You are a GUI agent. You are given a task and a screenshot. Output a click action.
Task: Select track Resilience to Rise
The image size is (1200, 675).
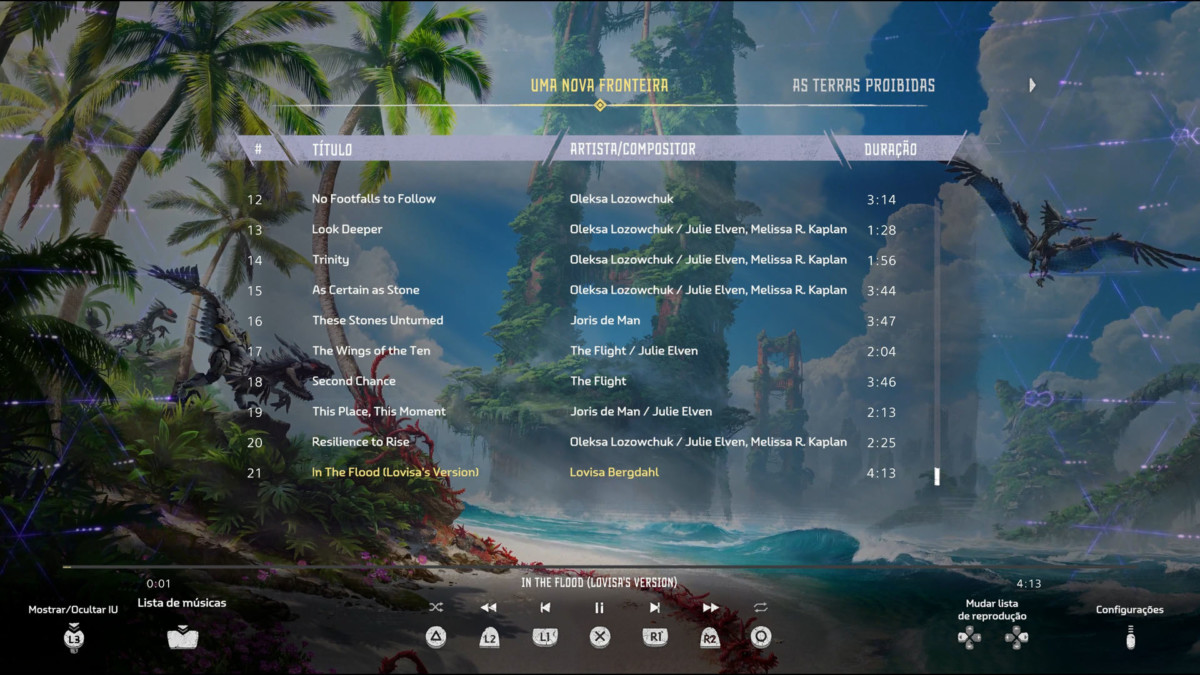(x=360, y=441)
